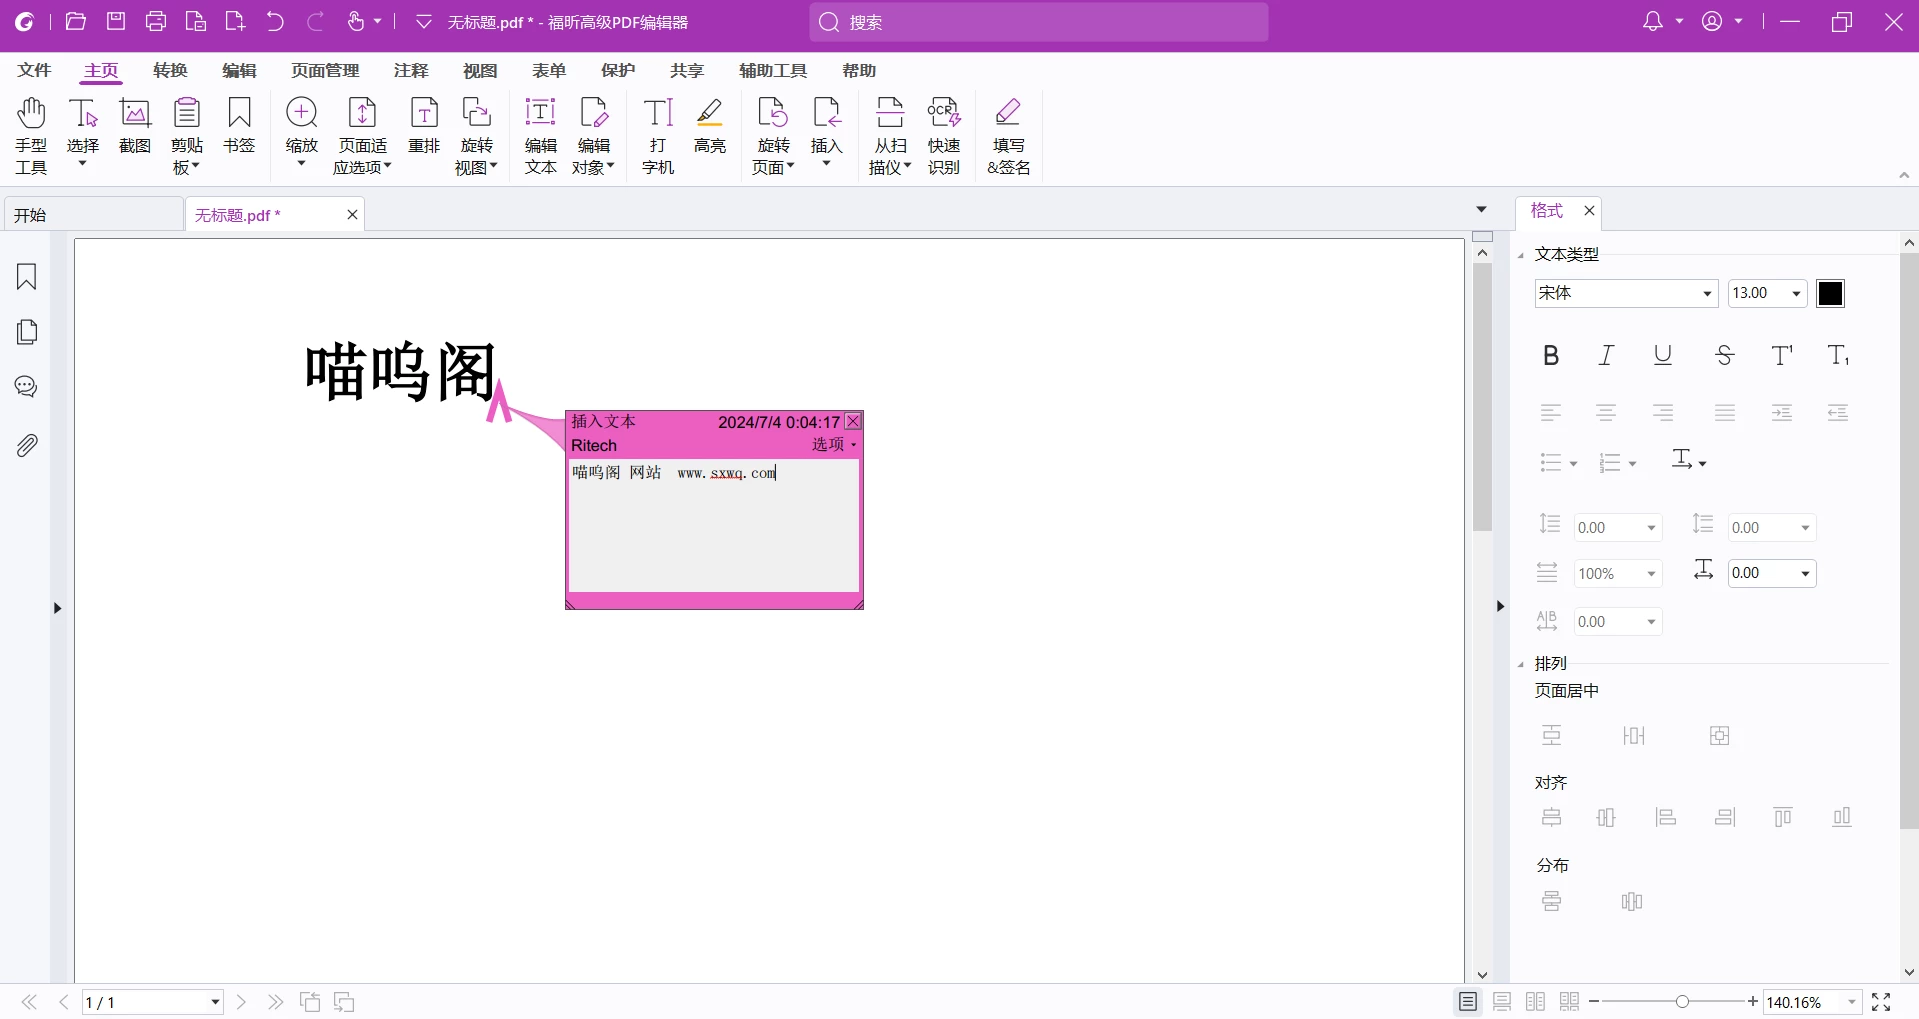
Task: Click zoom out minus button
Action: pyautogui.click(x=1594, y=1001)
